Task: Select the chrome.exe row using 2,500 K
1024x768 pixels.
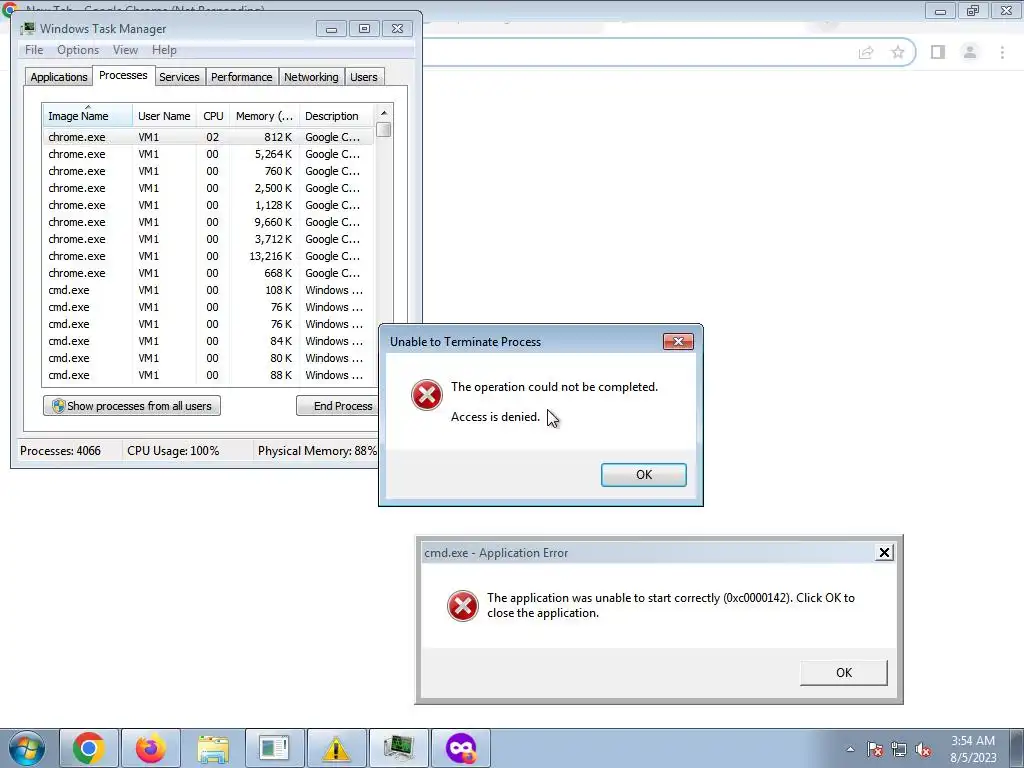Action: coord(208,188)
